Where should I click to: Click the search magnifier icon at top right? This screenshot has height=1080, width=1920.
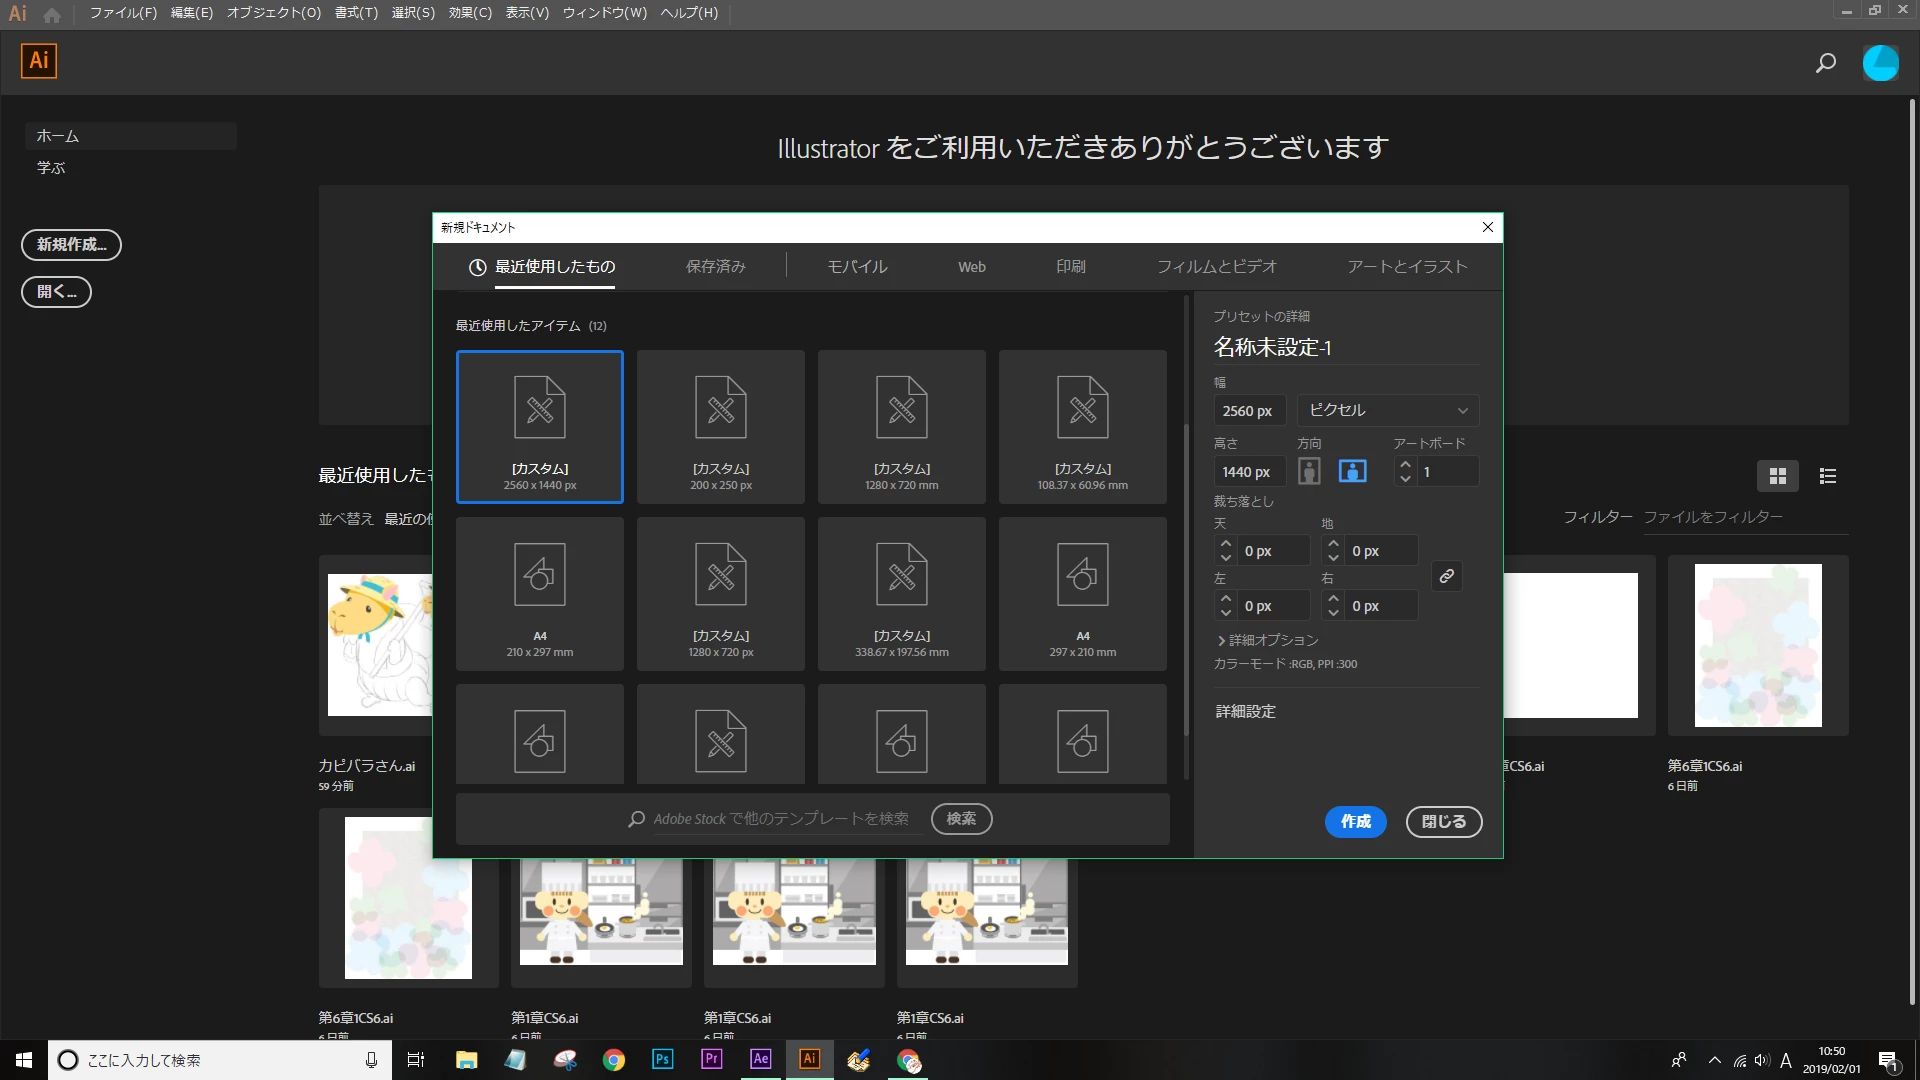1825,63
